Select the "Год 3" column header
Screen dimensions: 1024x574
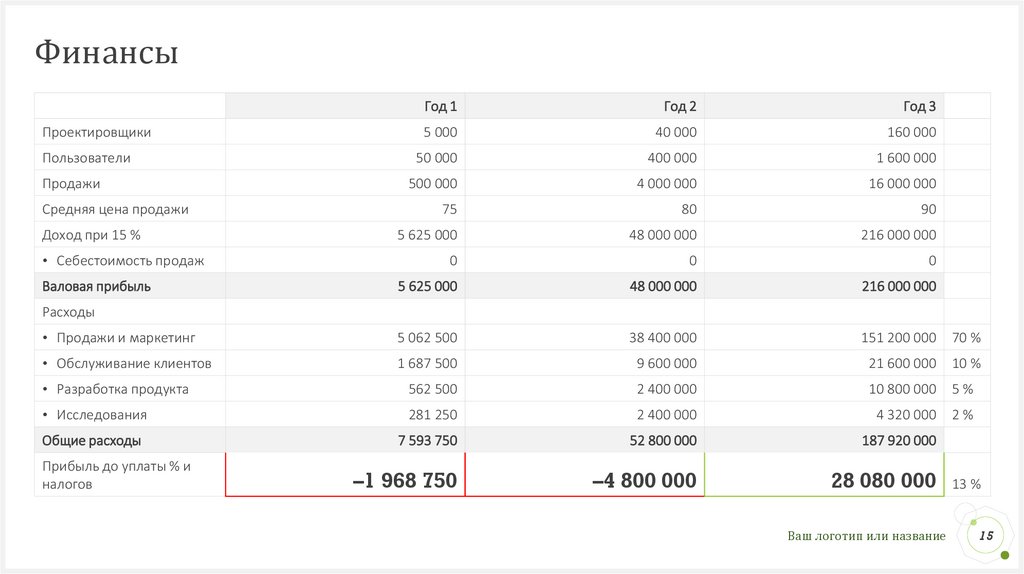tap(920, 106)
